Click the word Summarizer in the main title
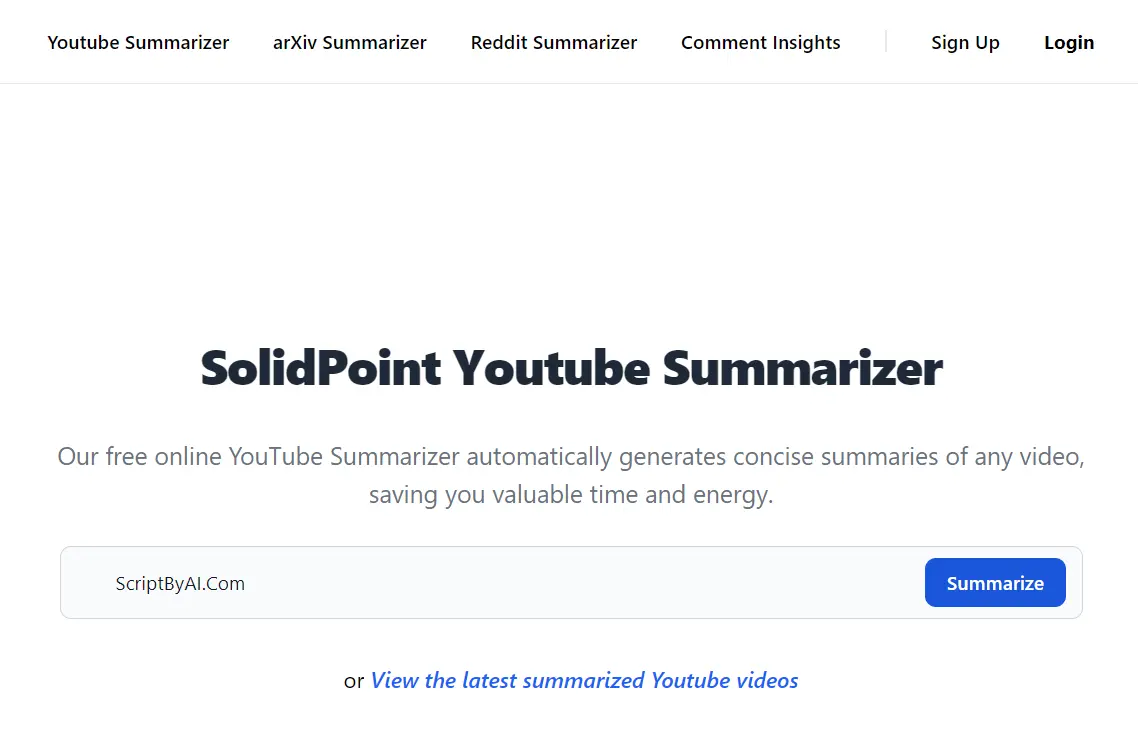The height and width of the screenshot is (731, 1138). pyautogui.click(x=802, y=368)
